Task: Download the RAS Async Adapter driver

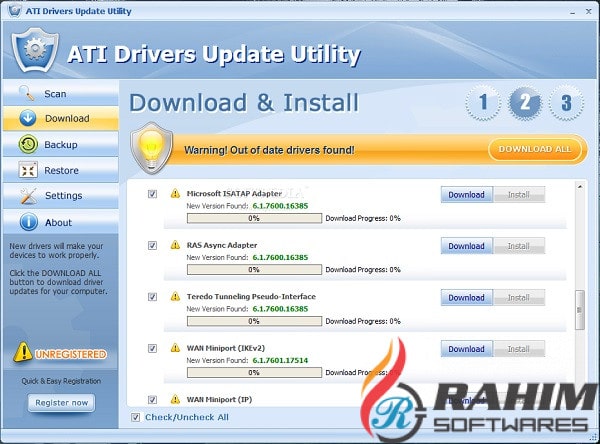Action: 466,246
